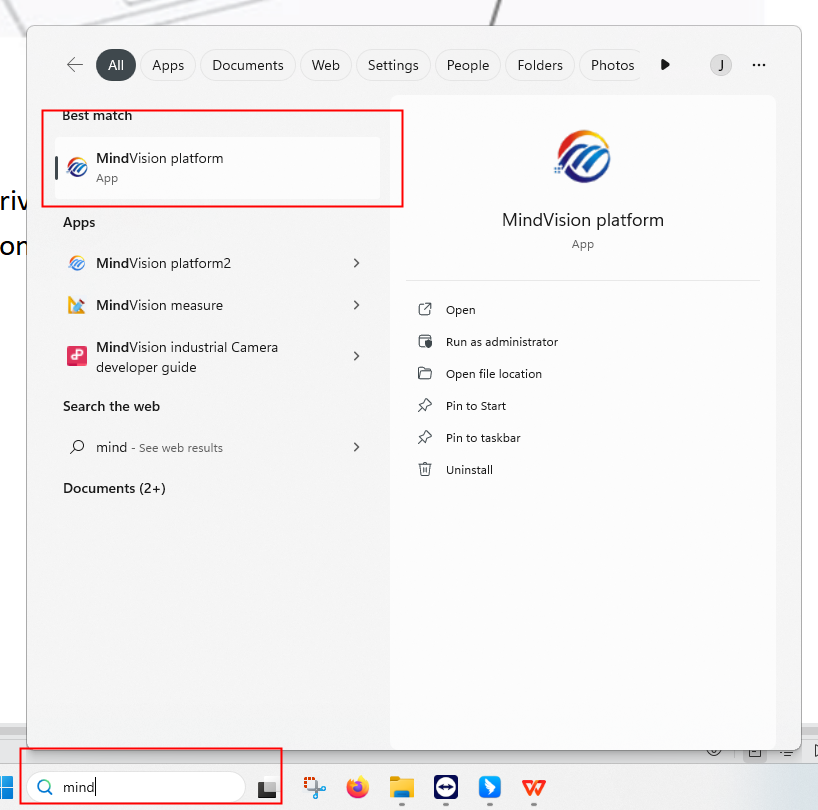Screen dimensions: 818x810
Task: Click the large MindVision platform logo
Action: pyautogui.click(x=582, y=156)
